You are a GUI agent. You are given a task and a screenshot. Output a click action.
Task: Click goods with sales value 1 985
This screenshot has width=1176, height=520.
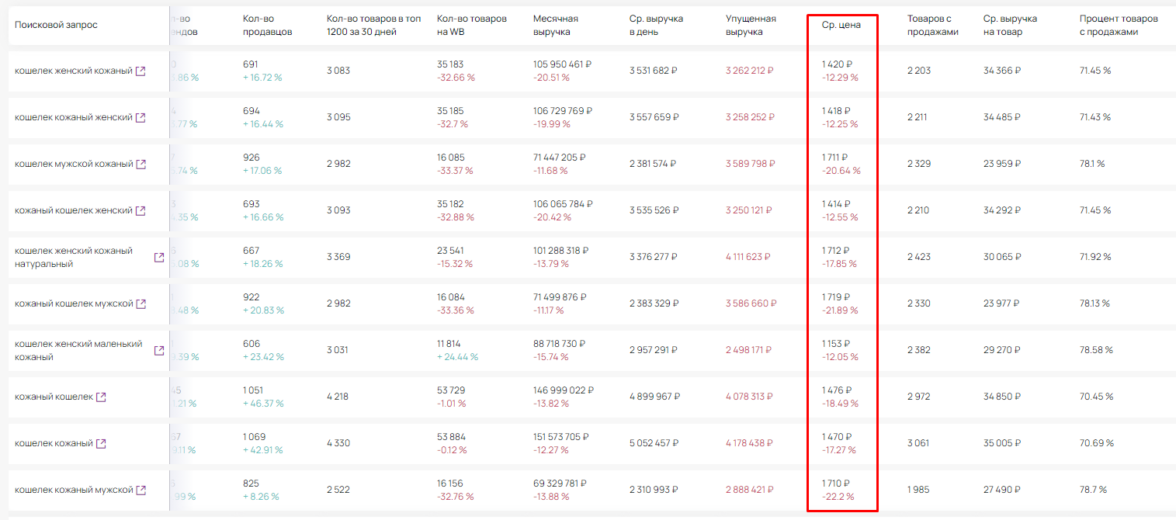pyautogui.click(x=917, y=490)
